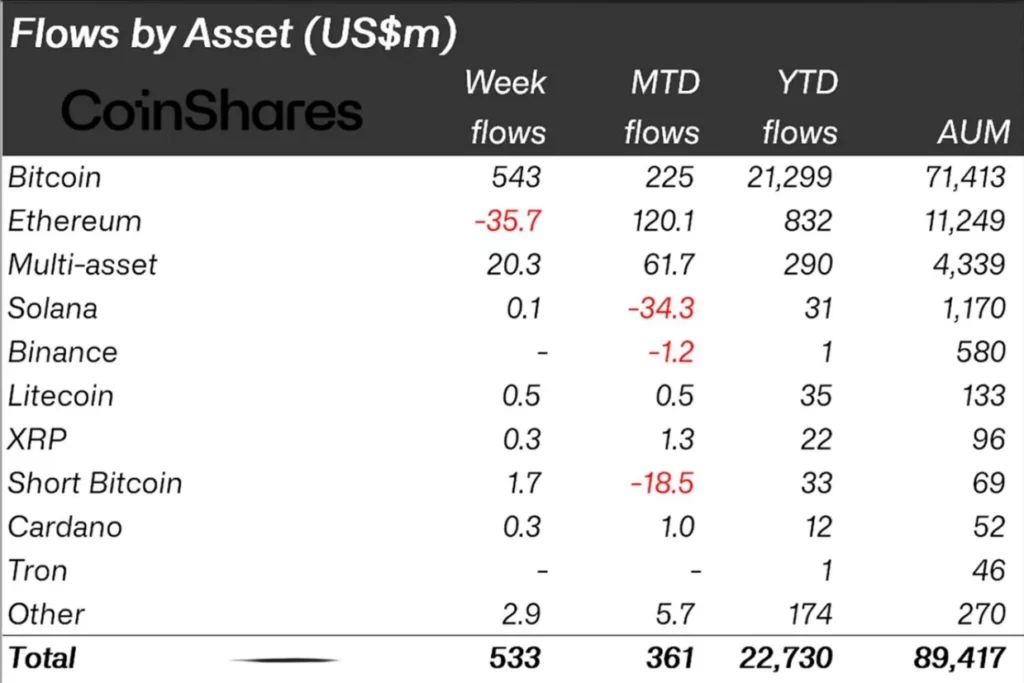Viewport: 1024px width, 683px height.
Task: Click the CoinShares logo
Action: tap(212, 110)
